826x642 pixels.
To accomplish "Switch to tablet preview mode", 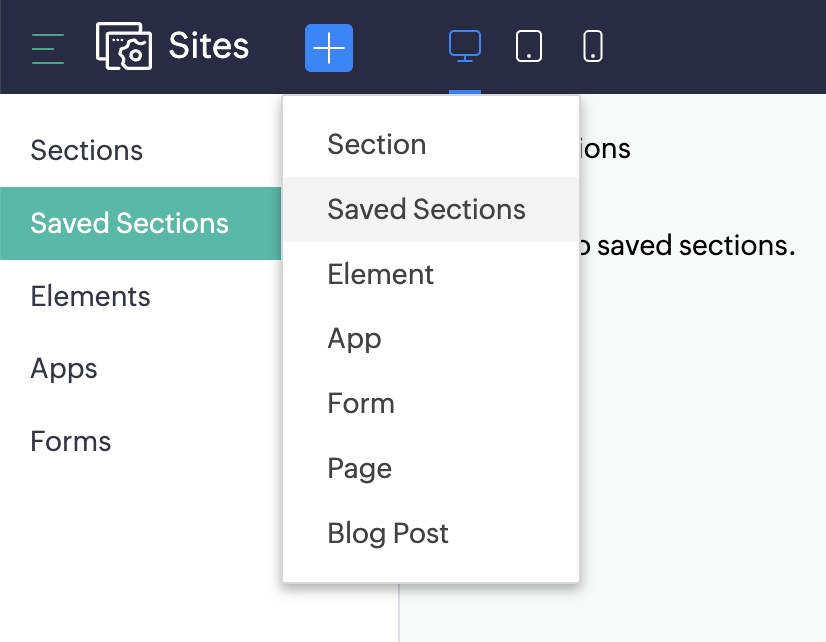I will click(529, 46).
